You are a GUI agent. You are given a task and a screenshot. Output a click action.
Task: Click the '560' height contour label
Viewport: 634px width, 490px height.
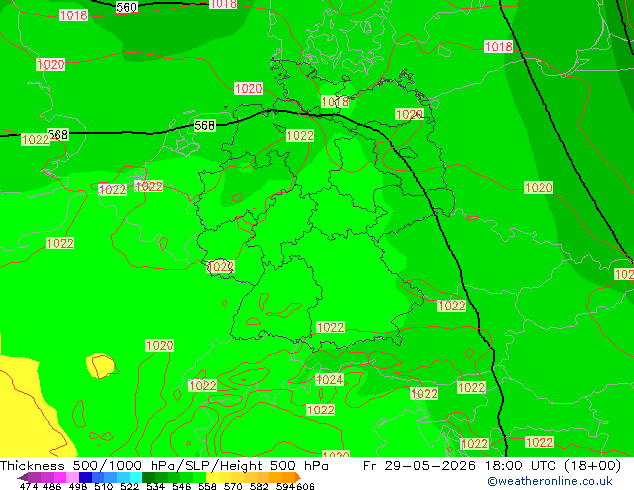tap(127, 7)
